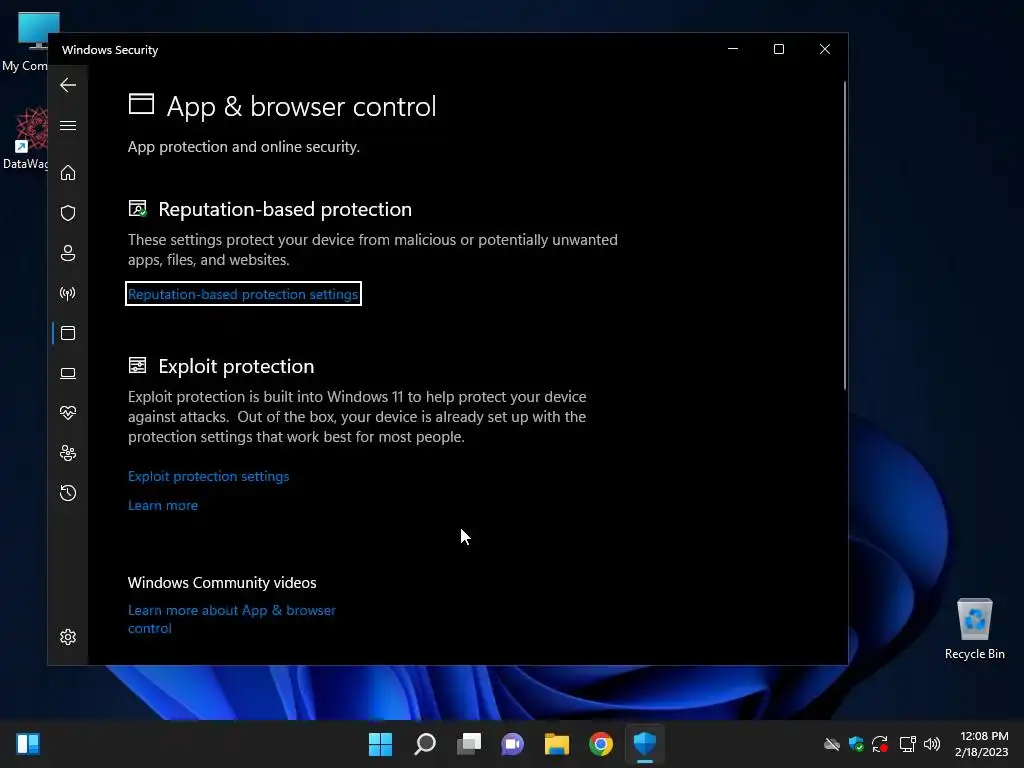Image resolution: width=1024 pixels, height=768 pixels.
Task: Click the Exploit protection heading
Action: tap(236, 366)
